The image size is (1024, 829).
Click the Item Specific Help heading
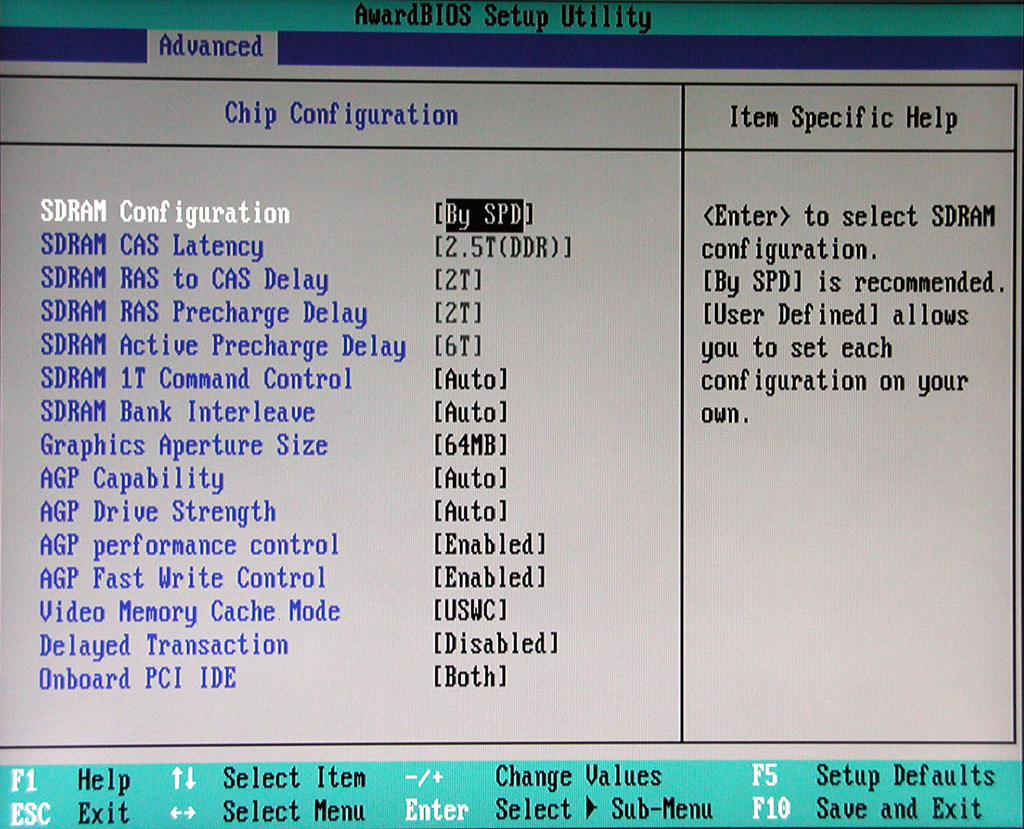844,118
